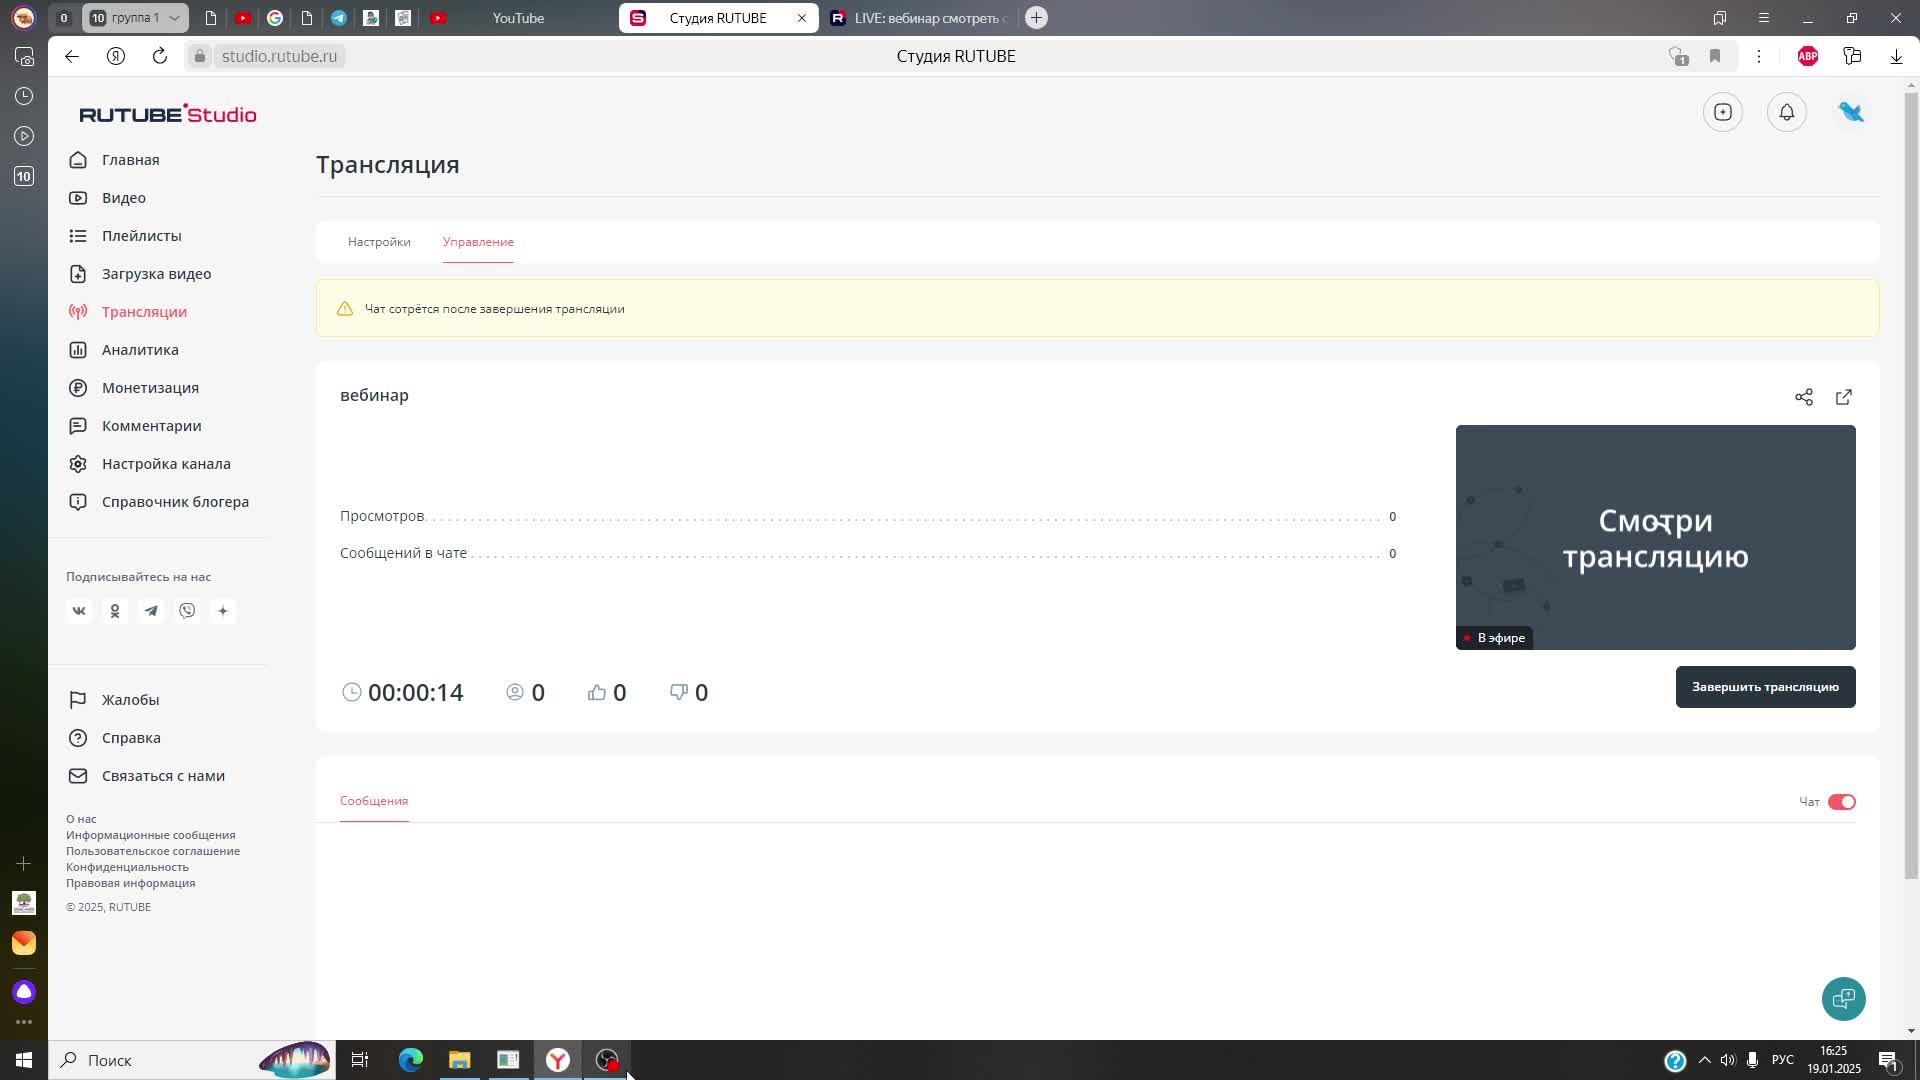1920x1080 pixels.
Task: Expand the группа 1 tab group dropdown
Action: (x=174, y=18)
